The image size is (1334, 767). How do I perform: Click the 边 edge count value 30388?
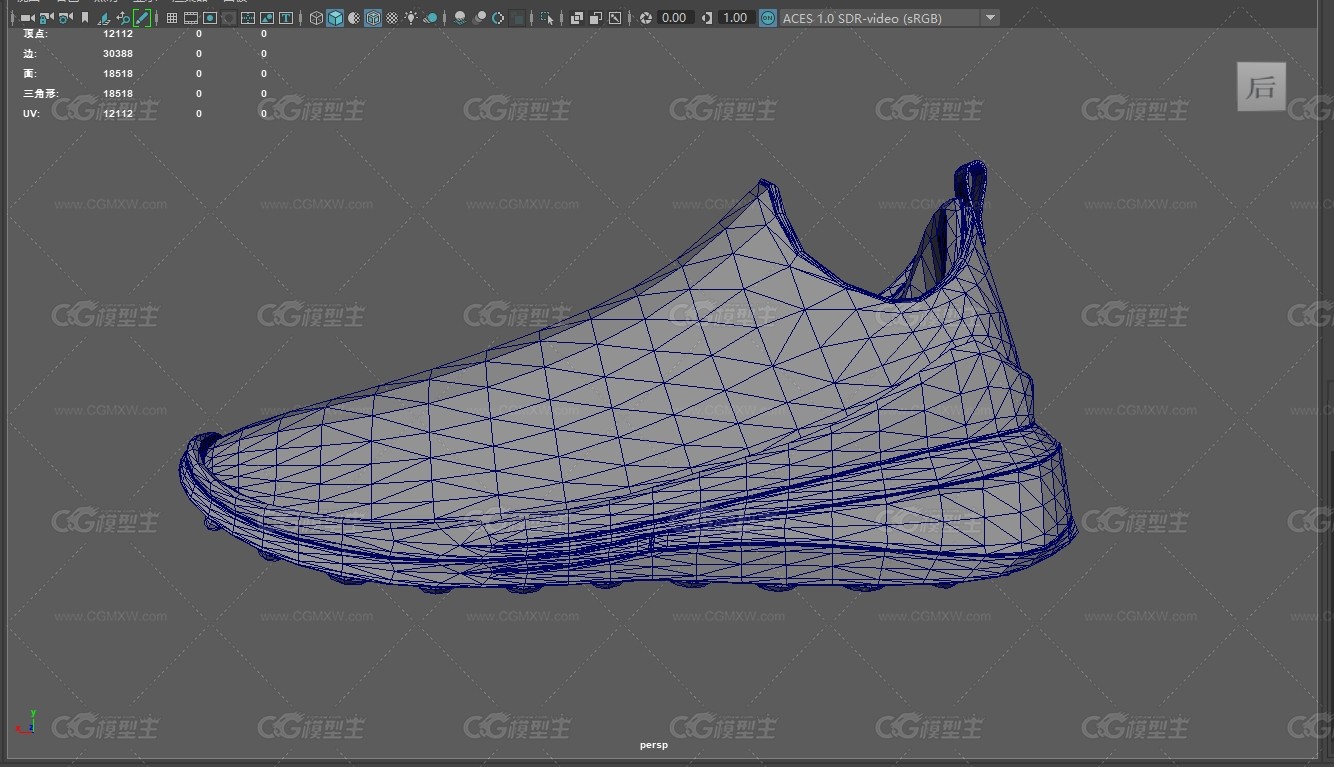(x=118, y=54)
